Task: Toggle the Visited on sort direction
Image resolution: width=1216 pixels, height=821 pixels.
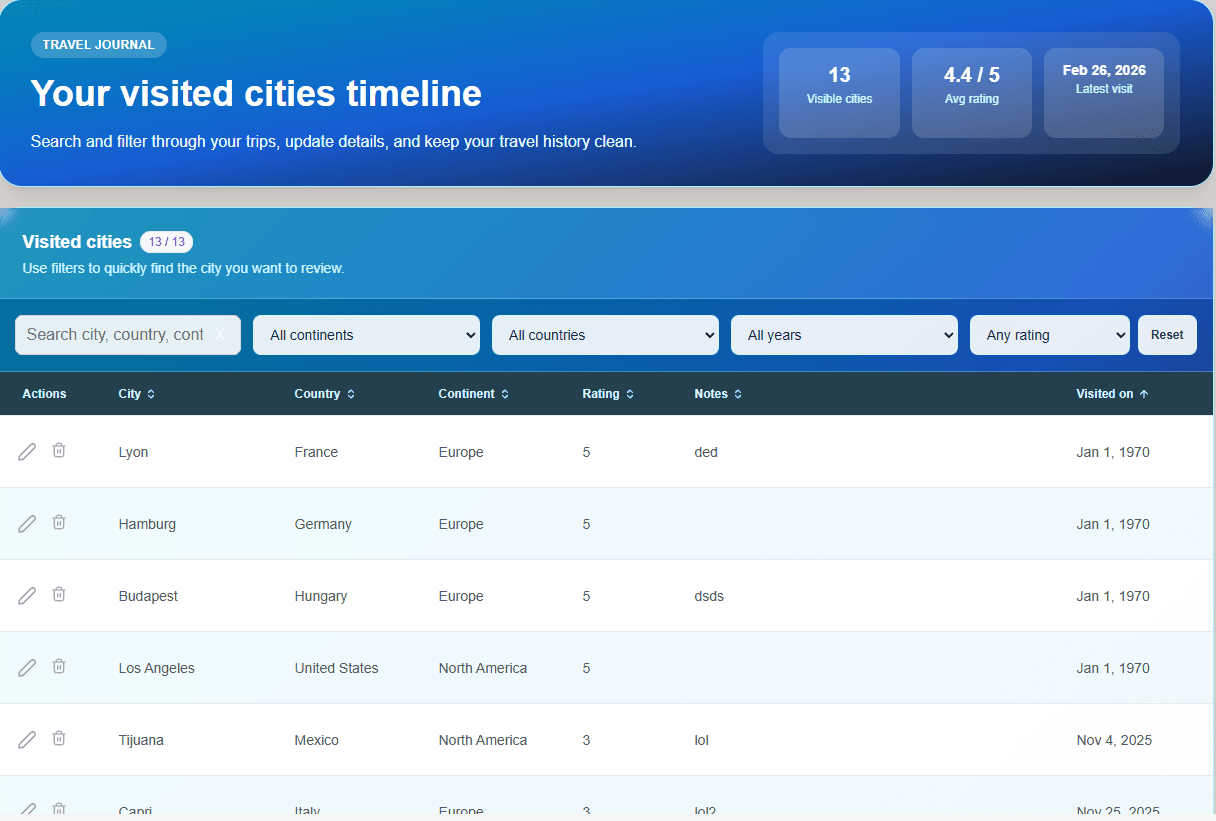Action: 1112,394
